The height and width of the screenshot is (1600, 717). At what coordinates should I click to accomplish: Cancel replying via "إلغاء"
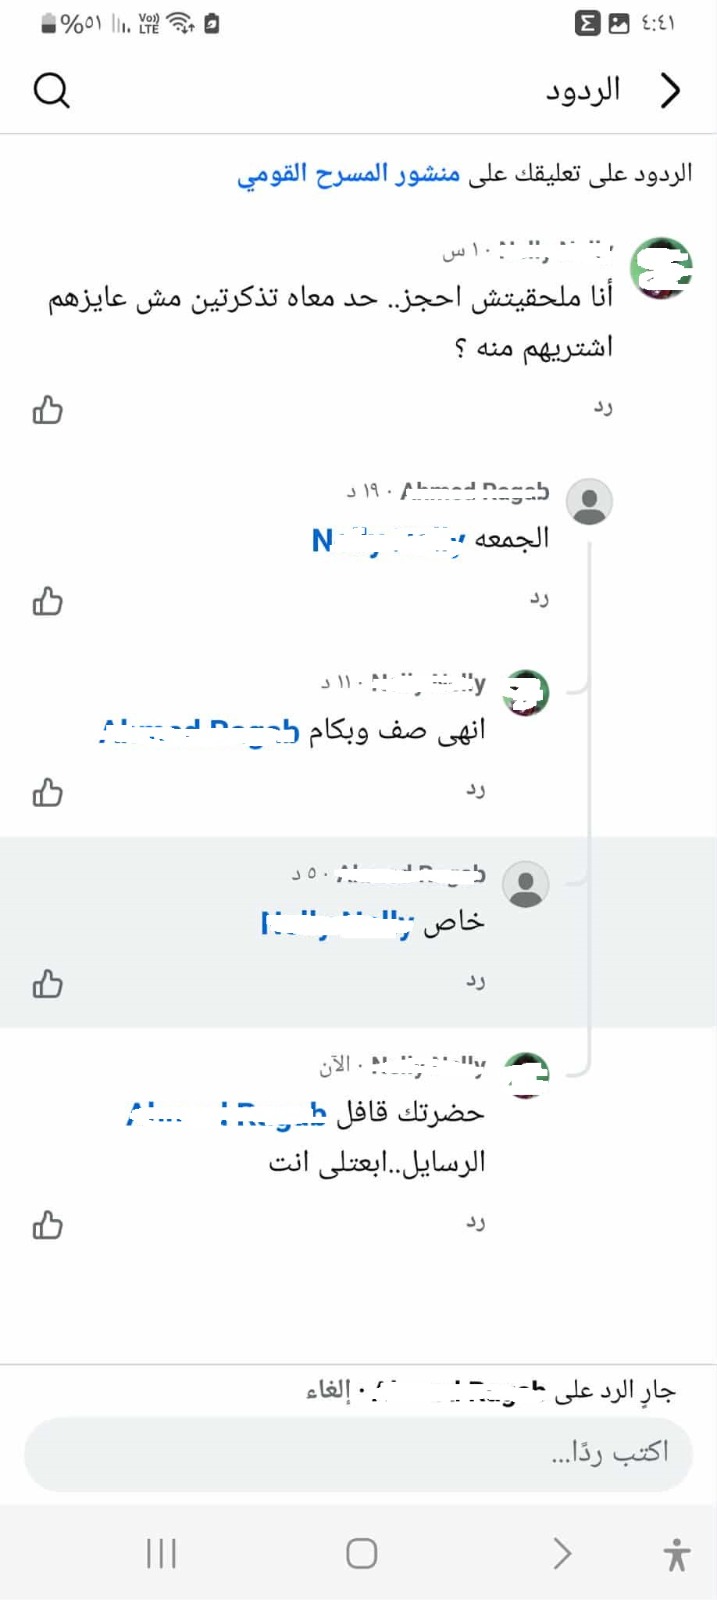(328, 1391)
